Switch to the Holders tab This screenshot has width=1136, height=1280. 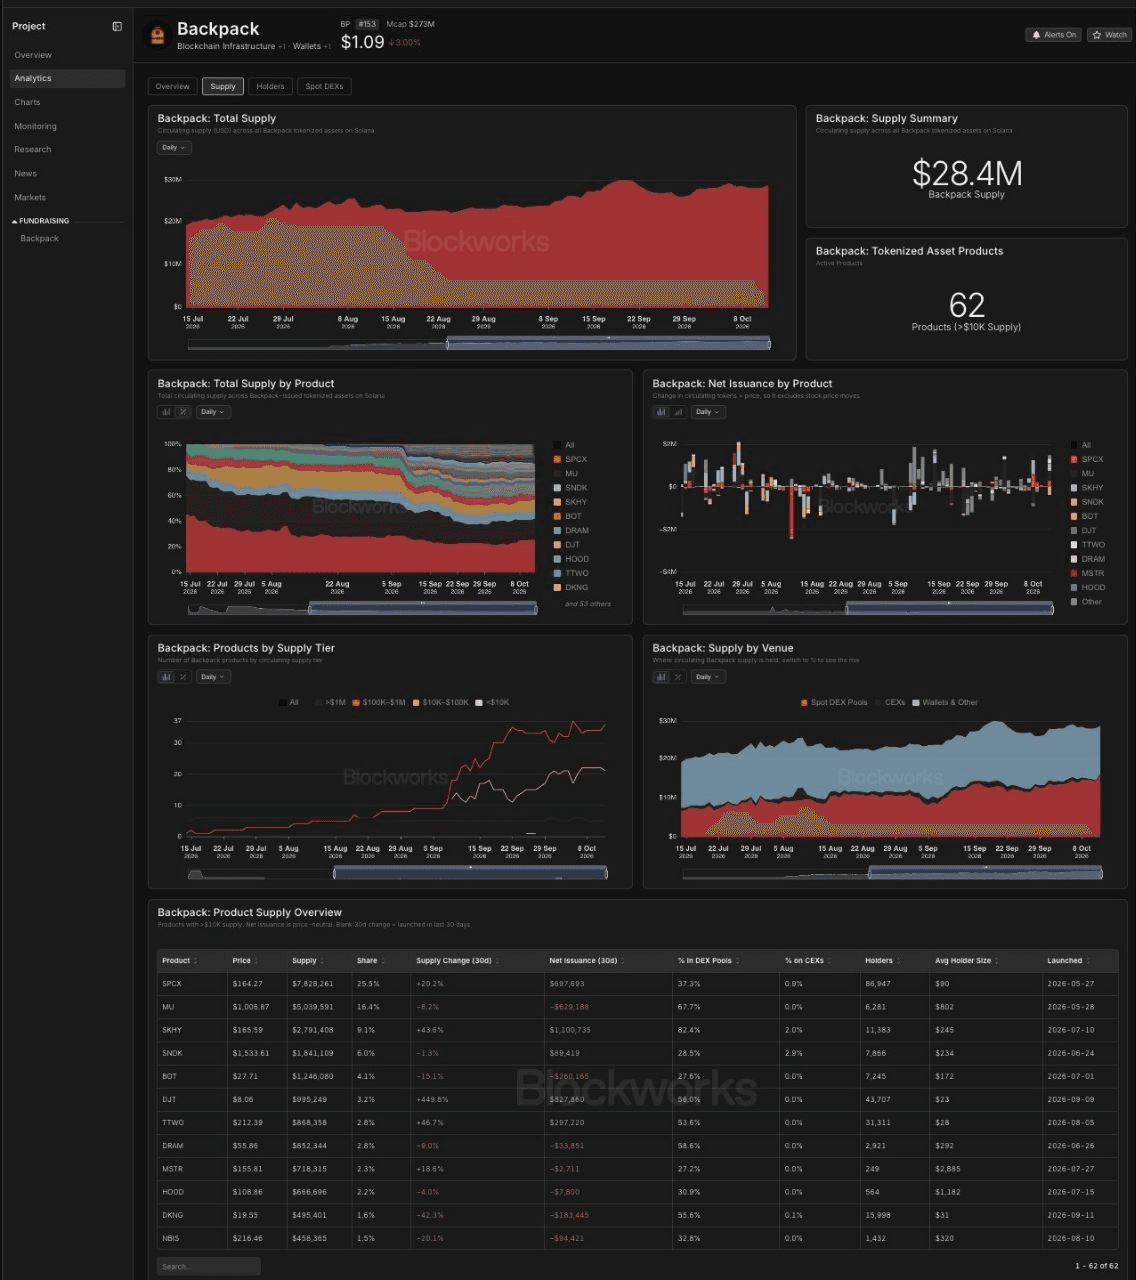pos(270,87)
